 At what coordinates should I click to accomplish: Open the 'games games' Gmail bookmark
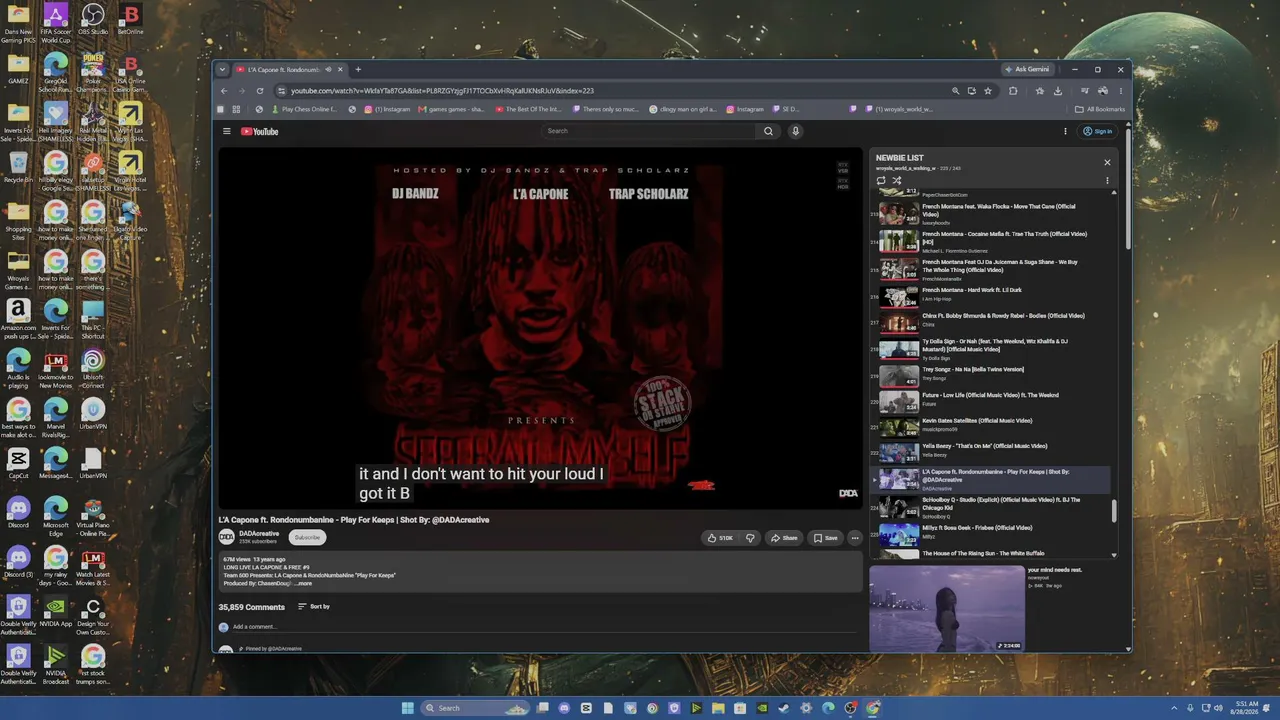[x=452, y=109]
